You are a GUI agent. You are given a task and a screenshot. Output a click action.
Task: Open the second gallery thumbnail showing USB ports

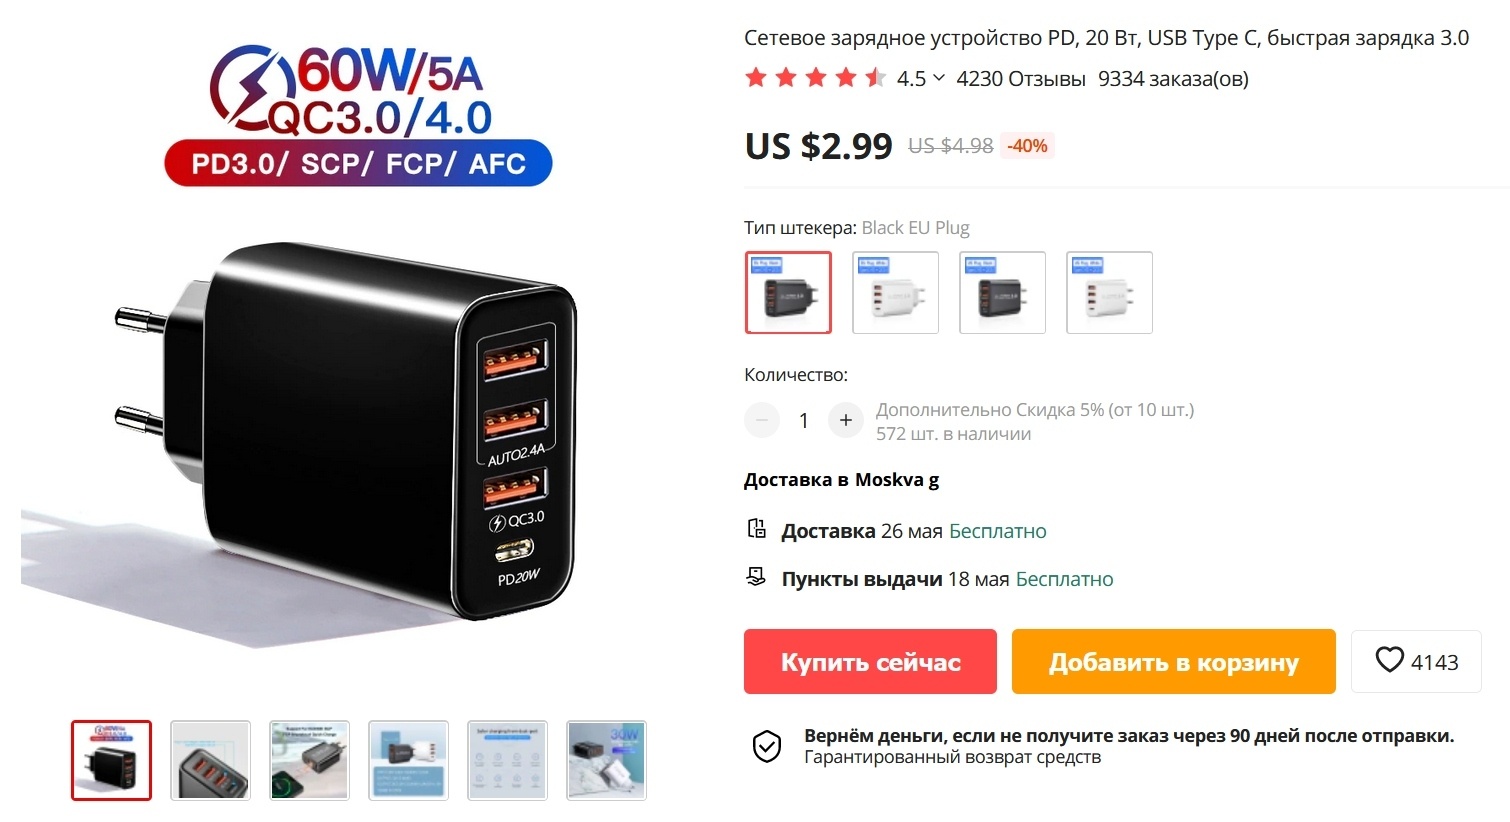210,760
